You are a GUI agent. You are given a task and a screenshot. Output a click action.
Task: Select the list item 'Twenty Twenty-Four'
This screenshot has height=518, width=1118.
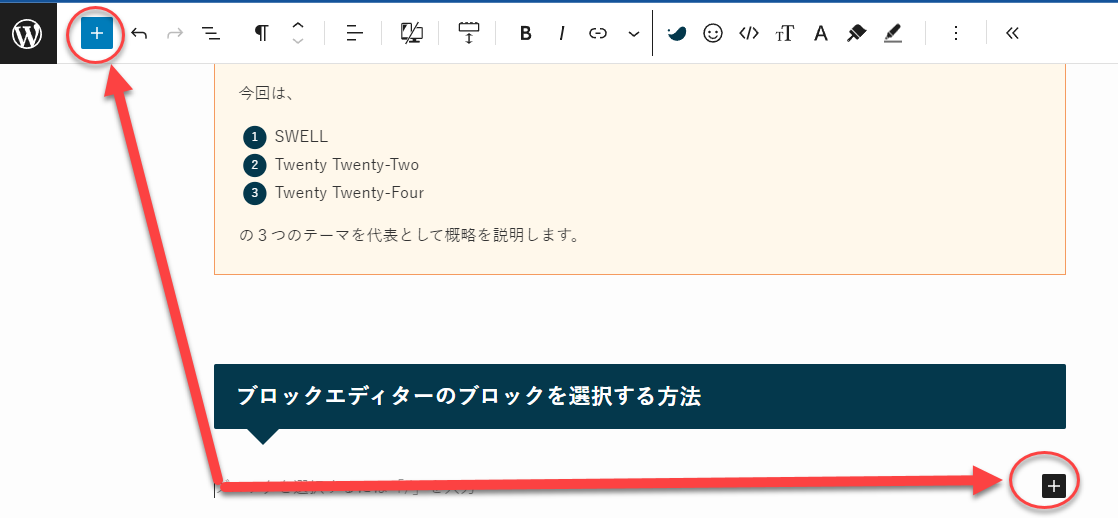(349, 193)
